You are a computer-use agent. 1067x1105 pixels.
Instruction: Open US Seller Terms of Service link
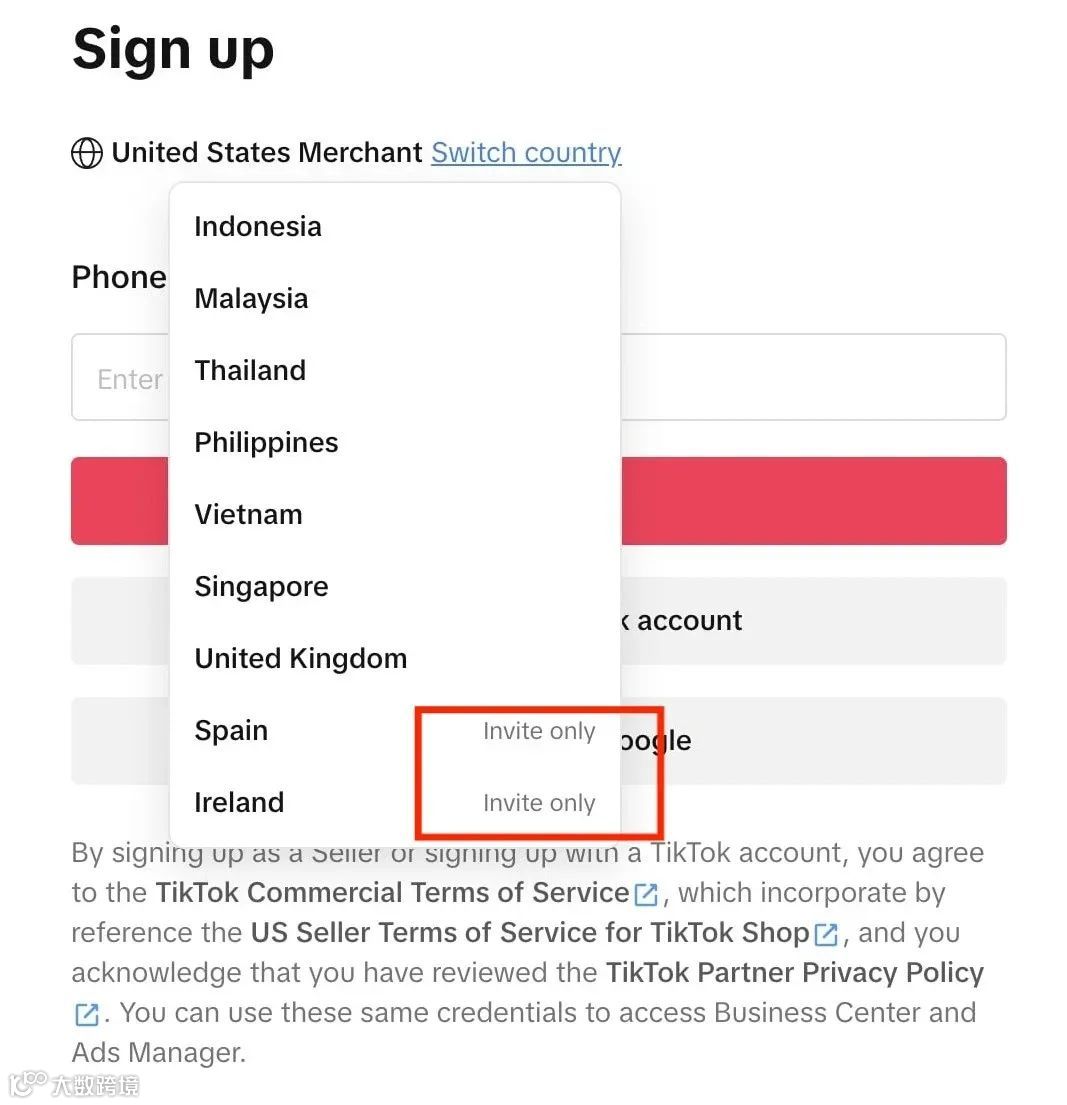click(x=530, y=933)
